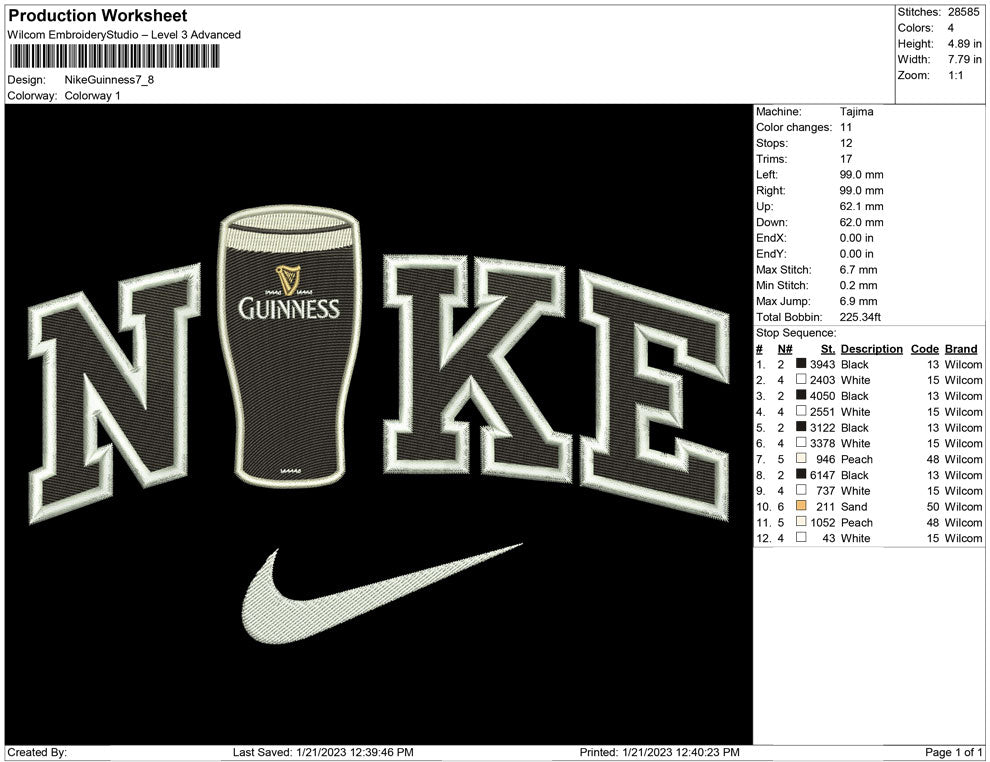Click the Nike swoosh embroidery
The image size is (990, 762).
[382, 593]
